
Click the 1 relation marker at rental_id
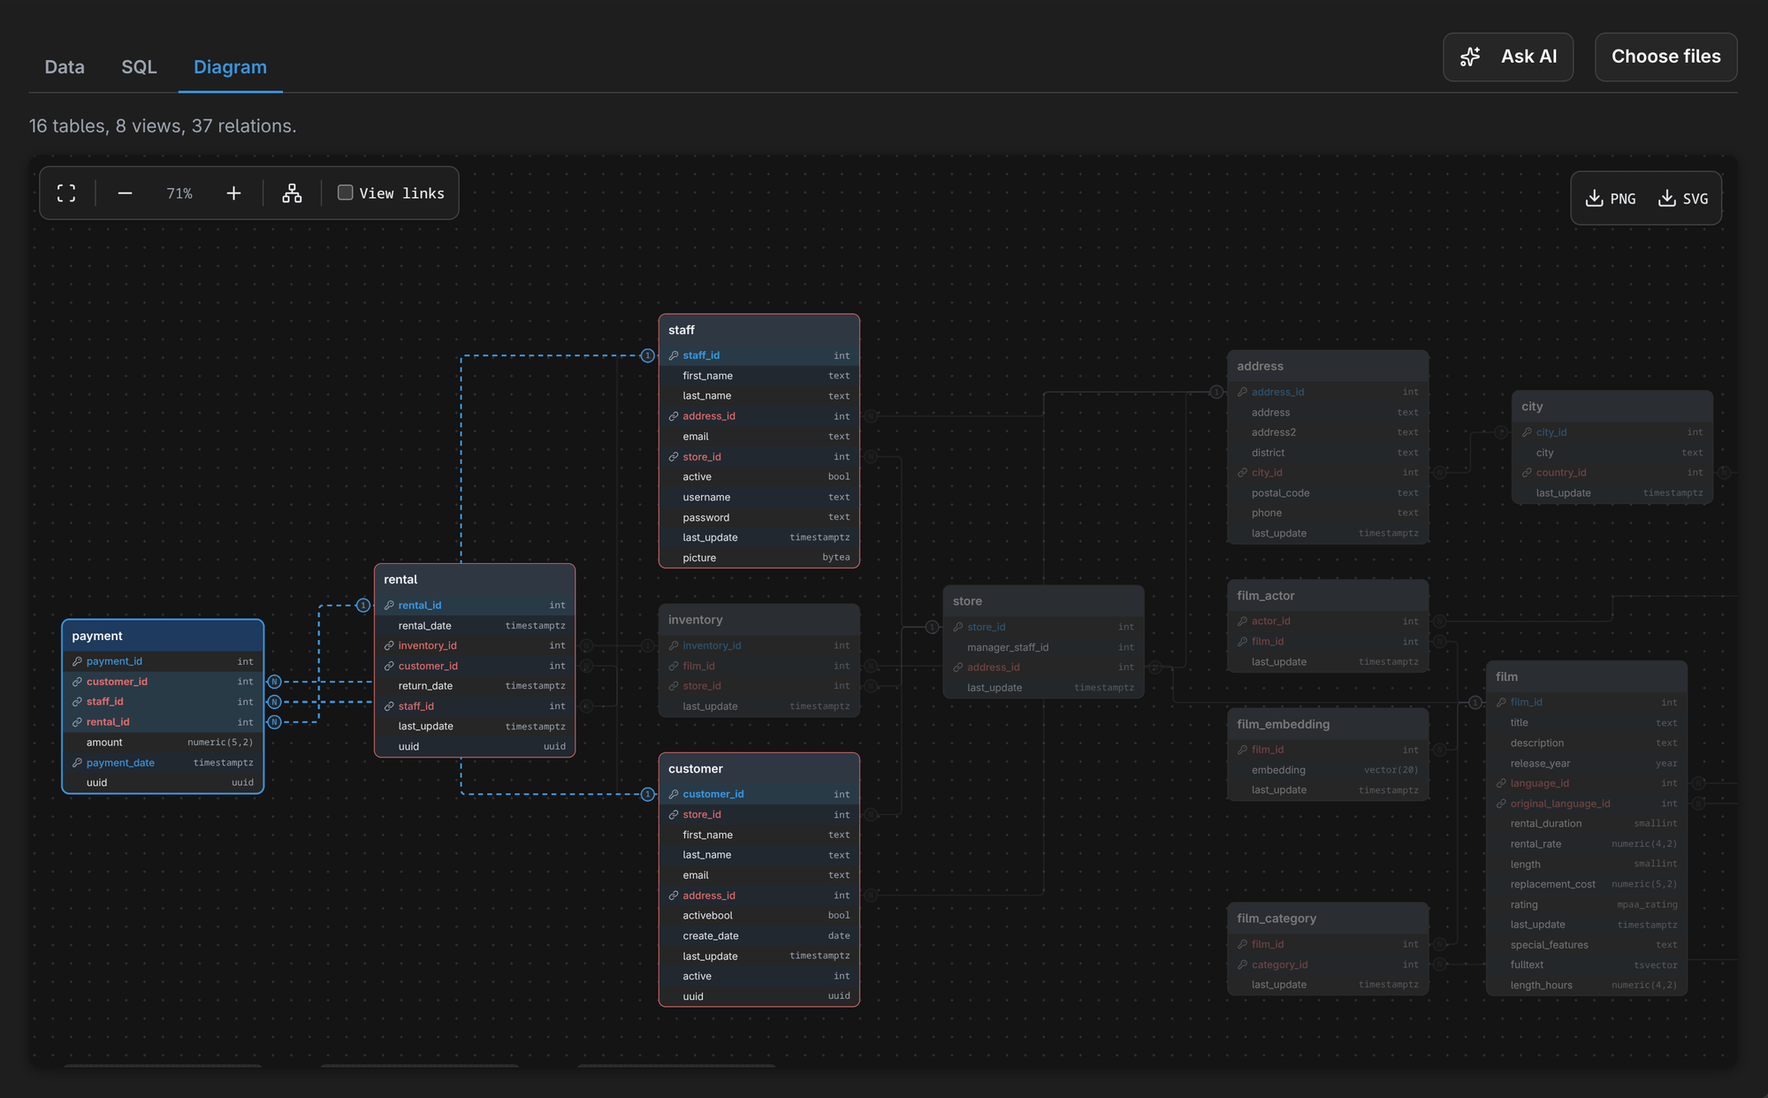tap(363, 605)
